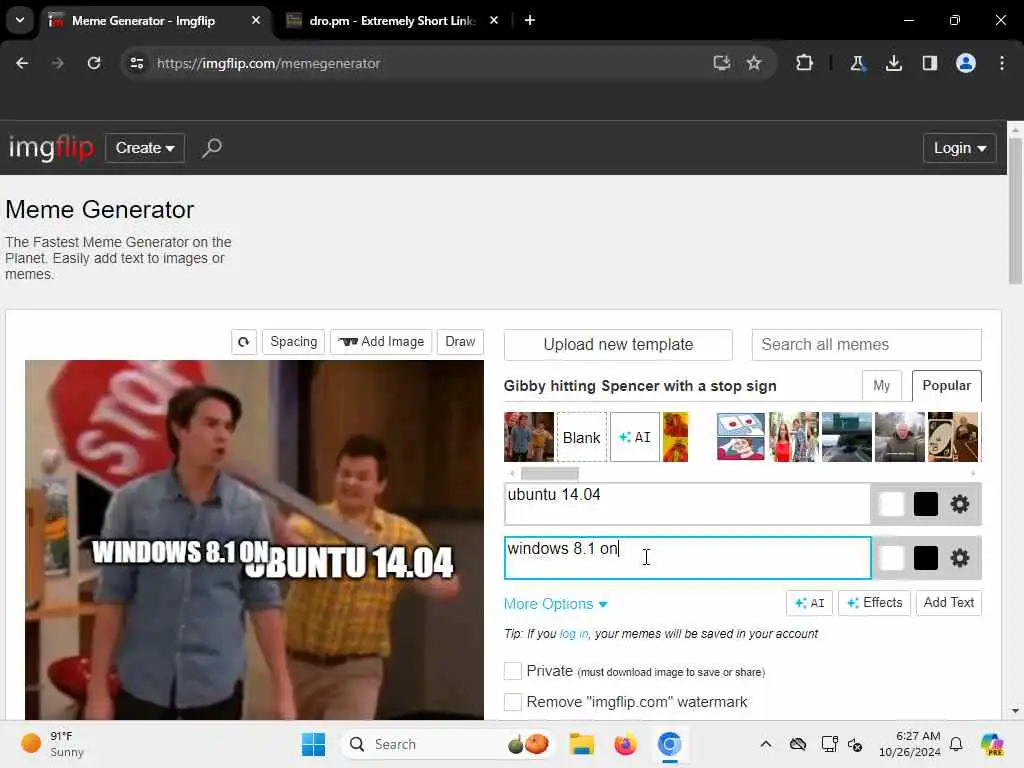Open settings gear for ubuntu 14.04 text

[x=959, y=504]
